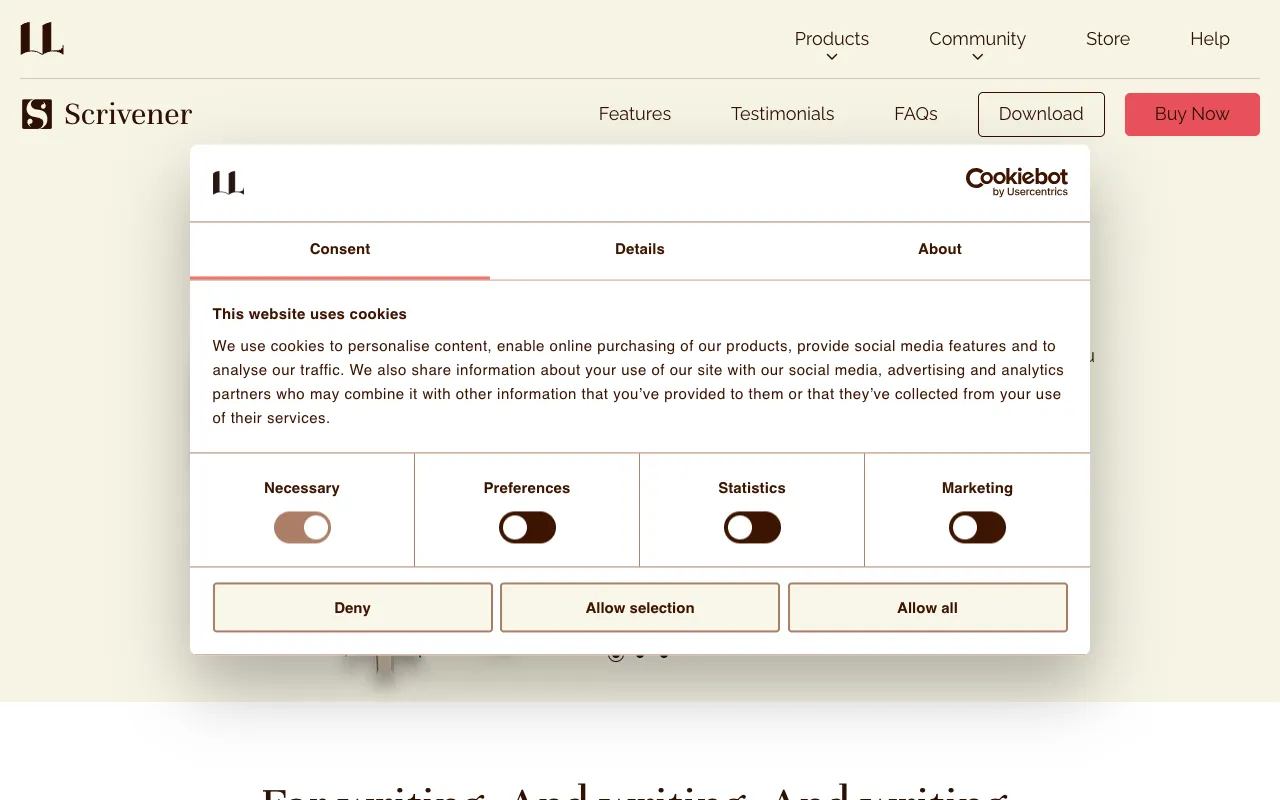Switch to the About tab

(x=939, y=249)
